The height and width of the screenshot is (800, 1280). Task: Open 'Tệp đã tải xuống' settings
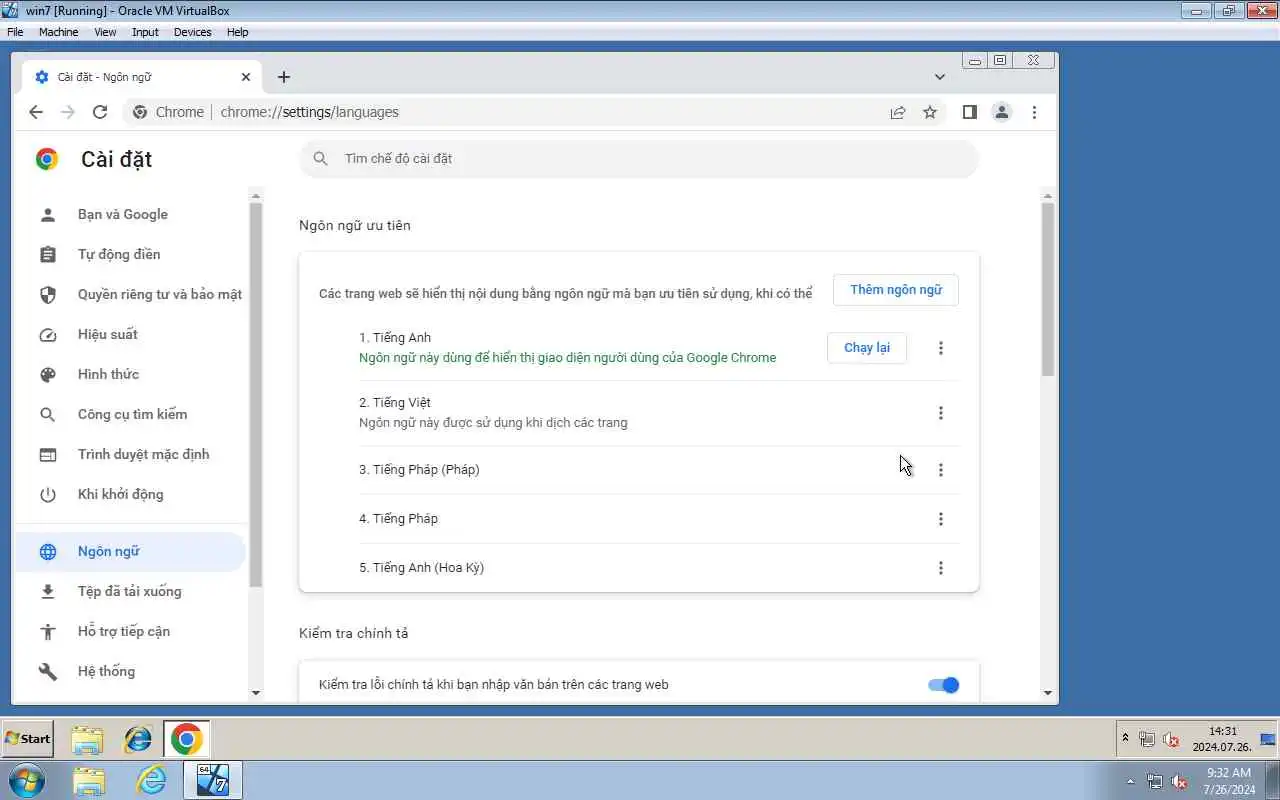click(x=130, y=591)
